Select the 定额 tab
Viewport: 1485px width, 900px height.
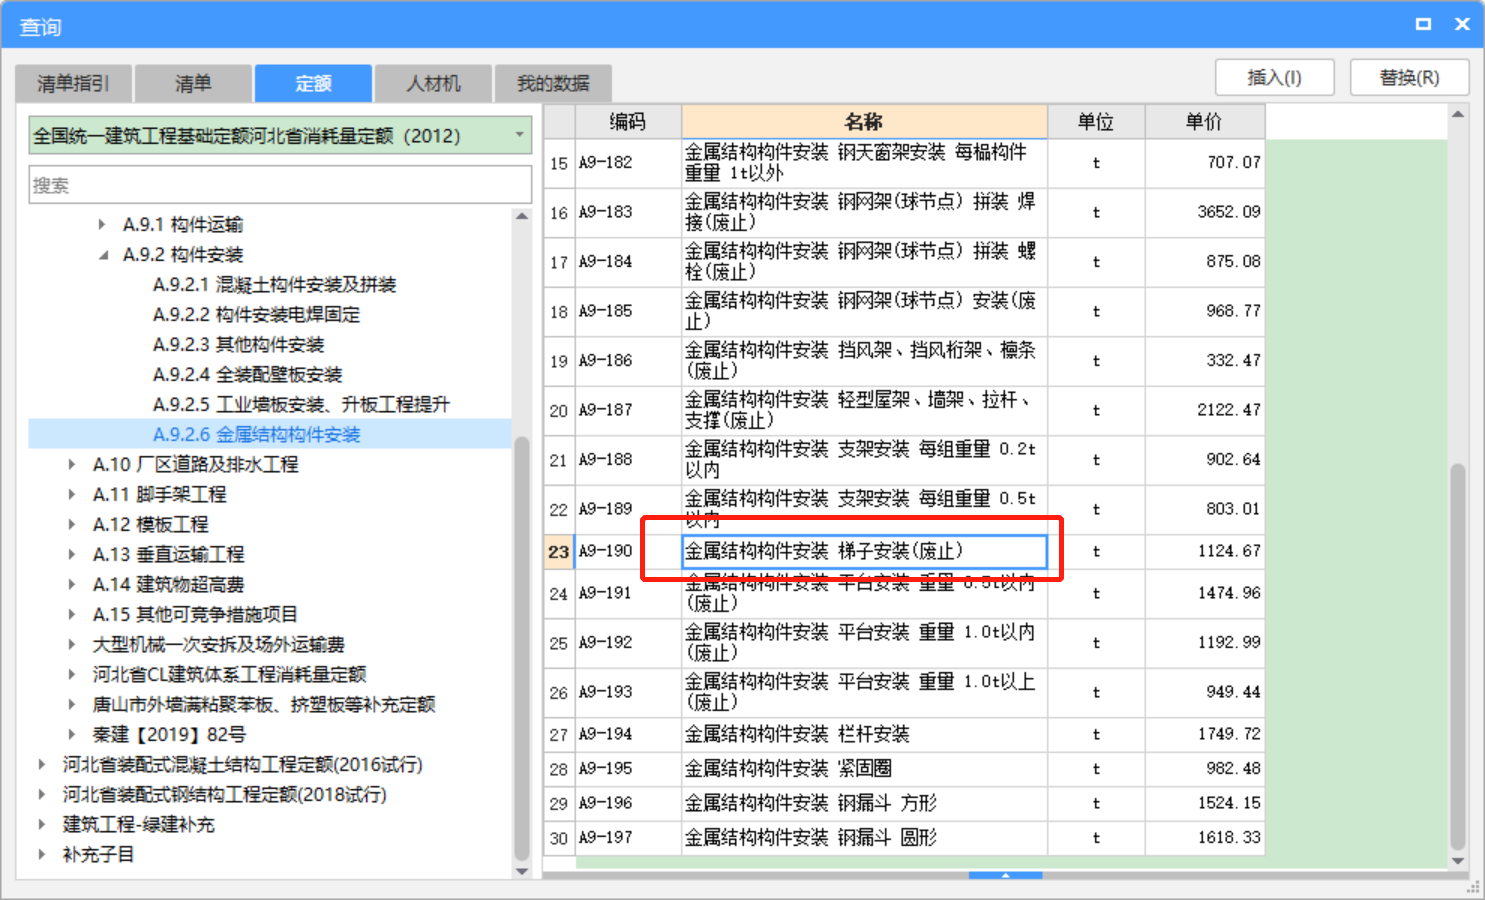click(313, 83)
